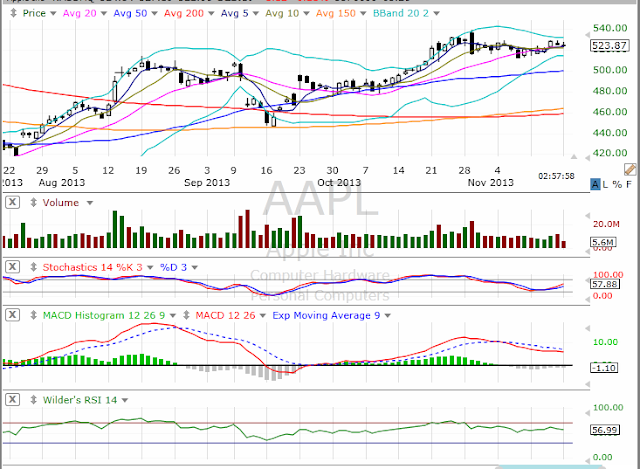Close the Wilder's RSI panel with its X
Screen dimensions: 640x469
[13, 399]
